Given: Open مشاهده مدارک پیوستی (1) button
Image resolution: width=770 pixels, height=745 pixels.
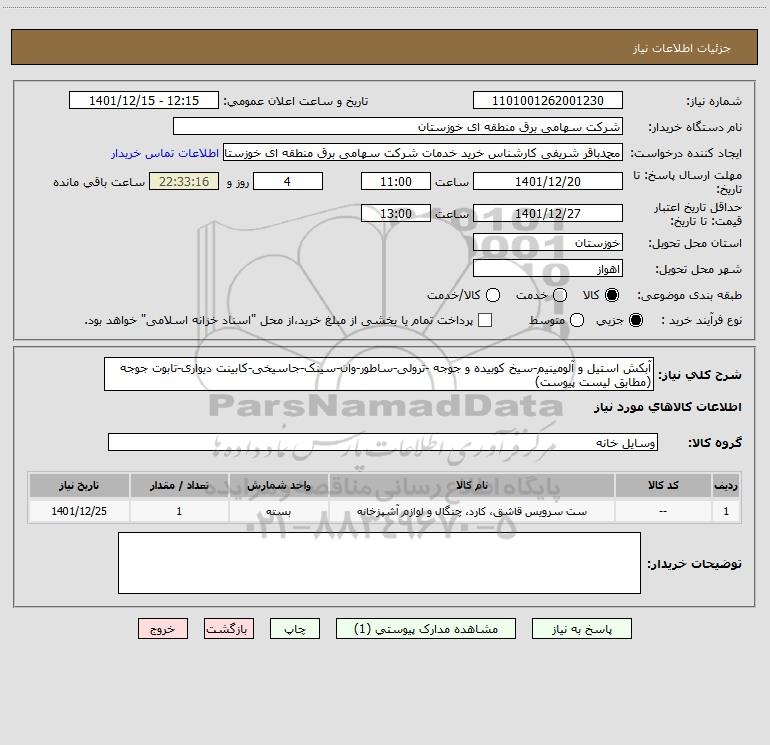Looking at the screenshot, I should (426, 629).
